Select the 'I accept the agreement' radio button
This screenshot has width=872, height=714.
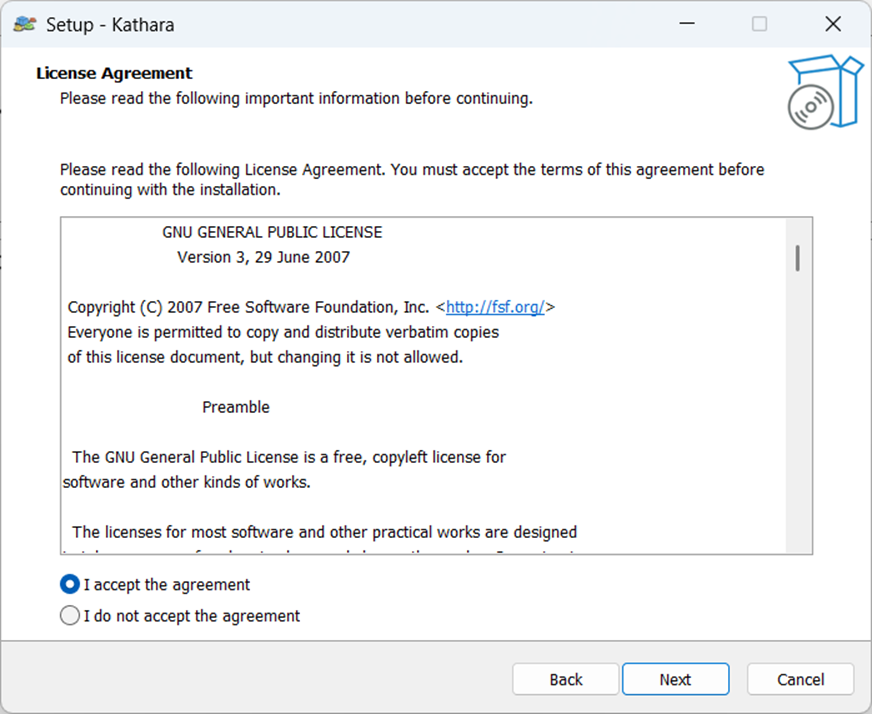click(69, 584)
